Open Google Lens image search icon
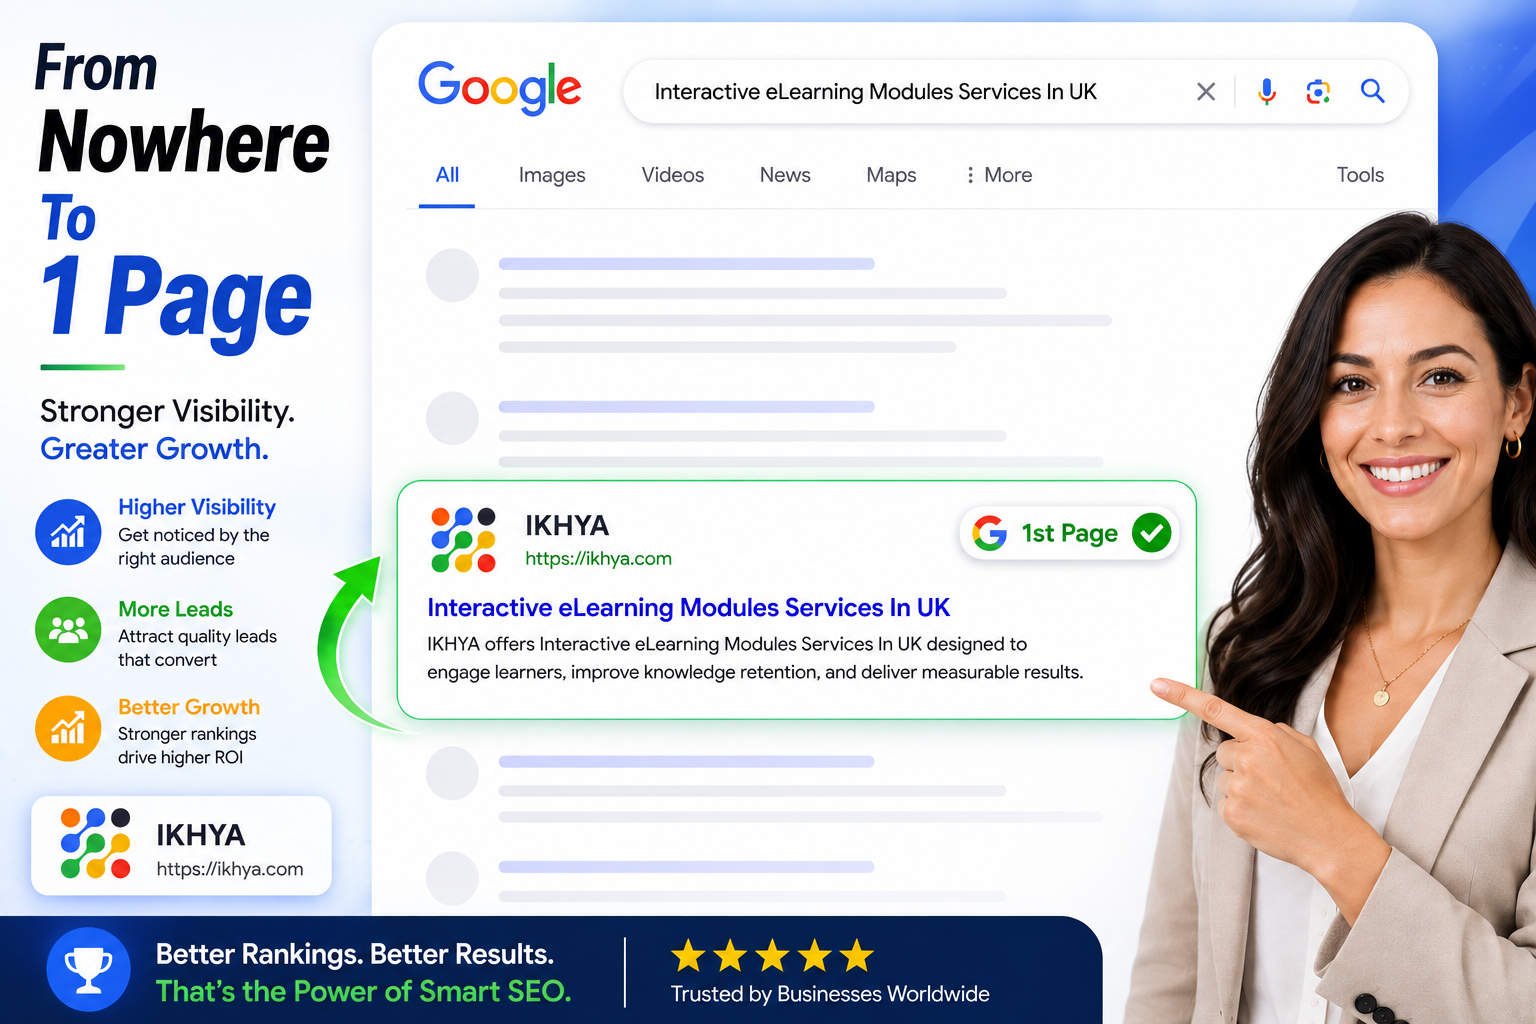1536x1024 pixels. coord(1319,92)
